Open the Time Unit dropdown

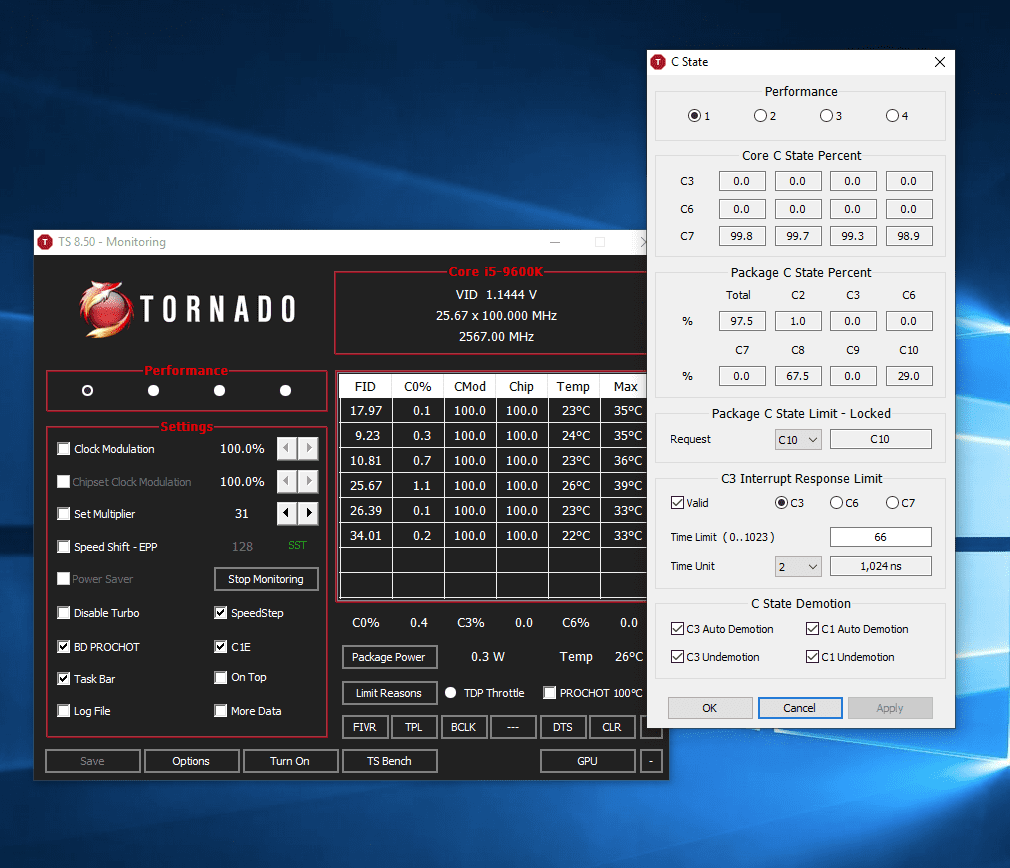(x=798, y=567)
